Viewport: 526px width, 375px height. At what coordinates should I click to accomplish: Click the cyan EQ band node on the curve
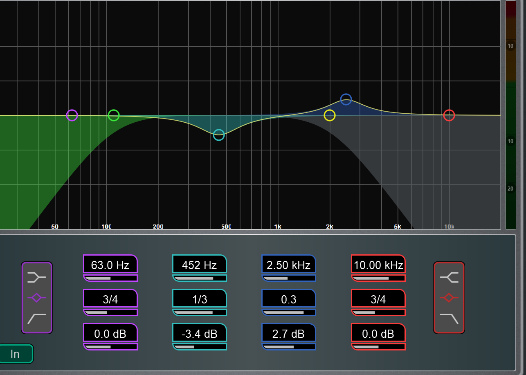point(219,135)
